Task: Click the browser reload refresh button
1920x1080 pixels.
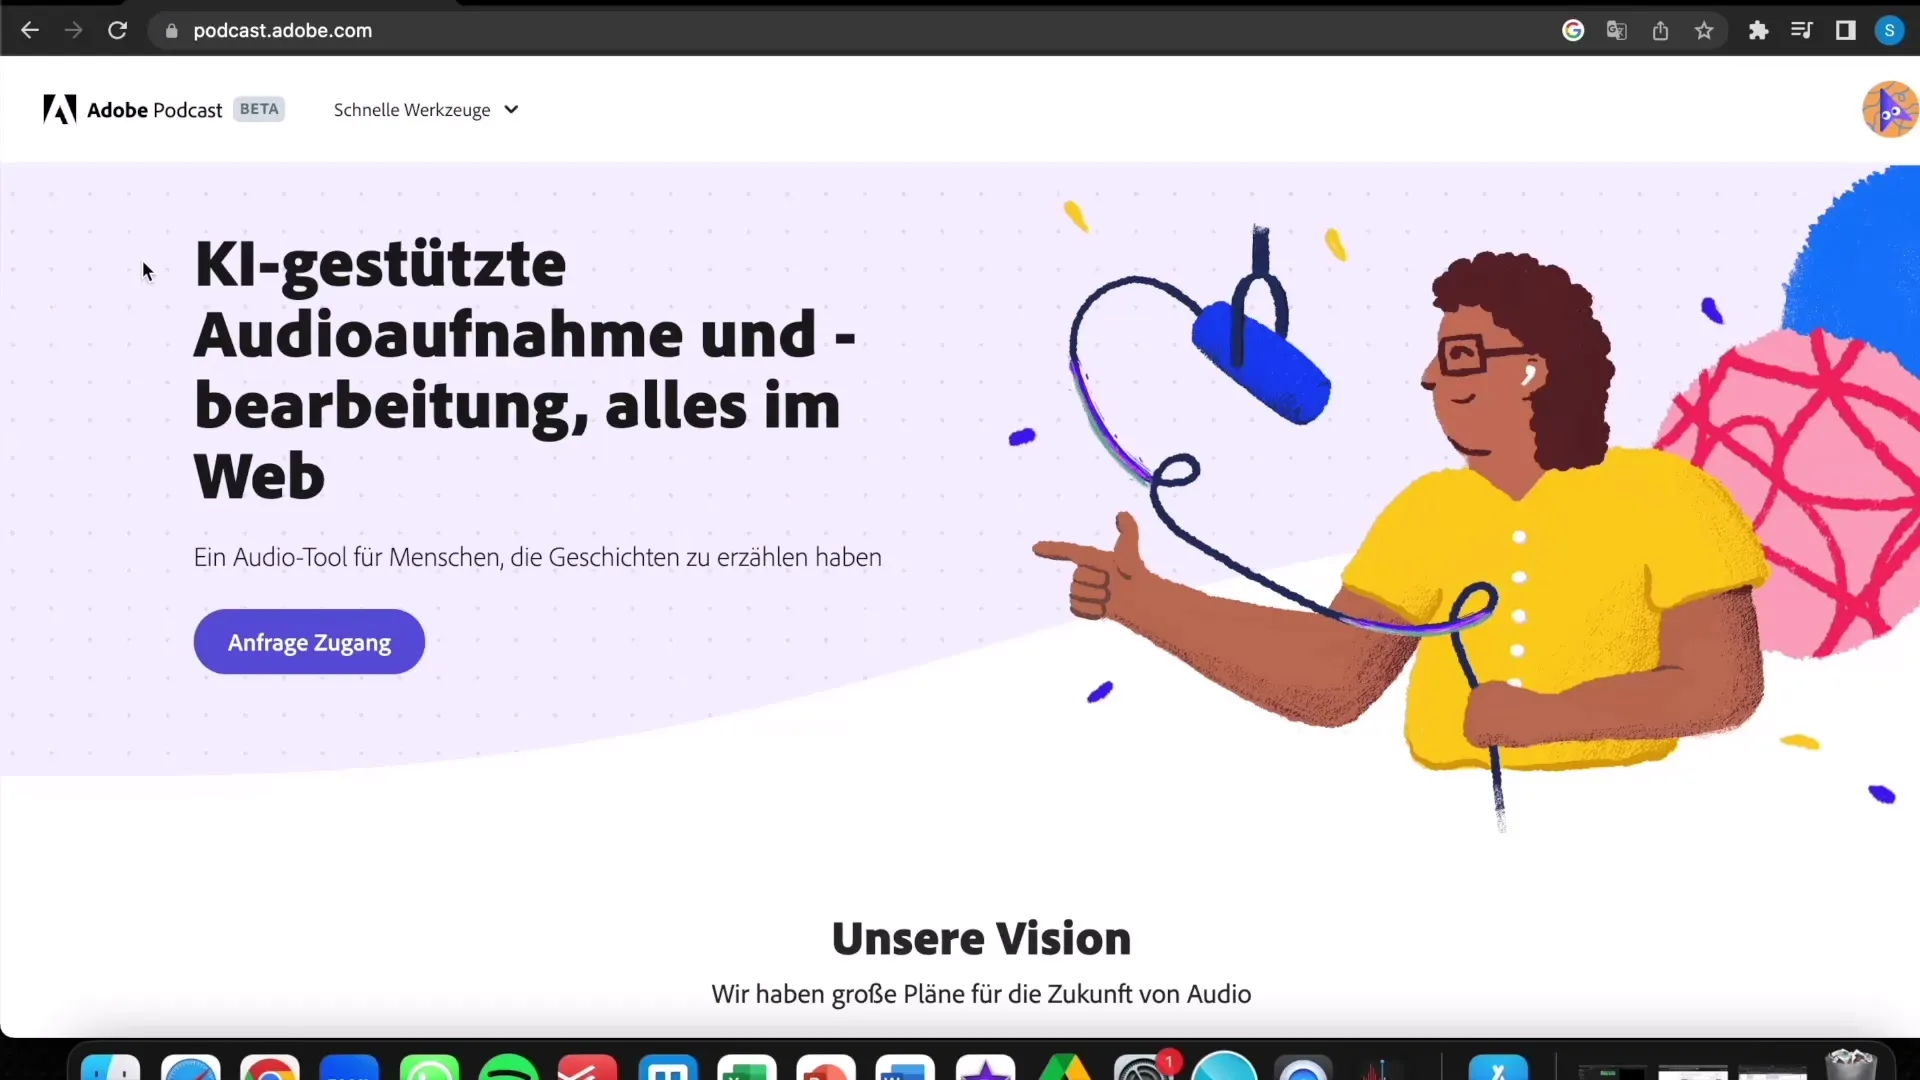Action: [117, 30]
